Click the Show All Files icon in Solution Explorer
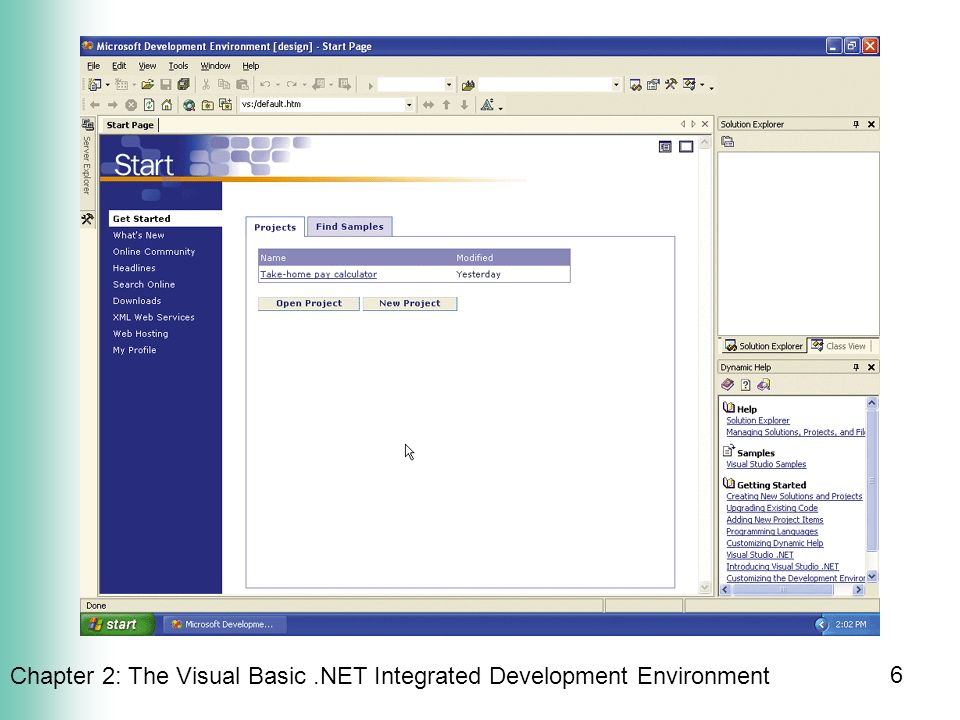Viewport: 960px width, 720px height. pos(727,141)
